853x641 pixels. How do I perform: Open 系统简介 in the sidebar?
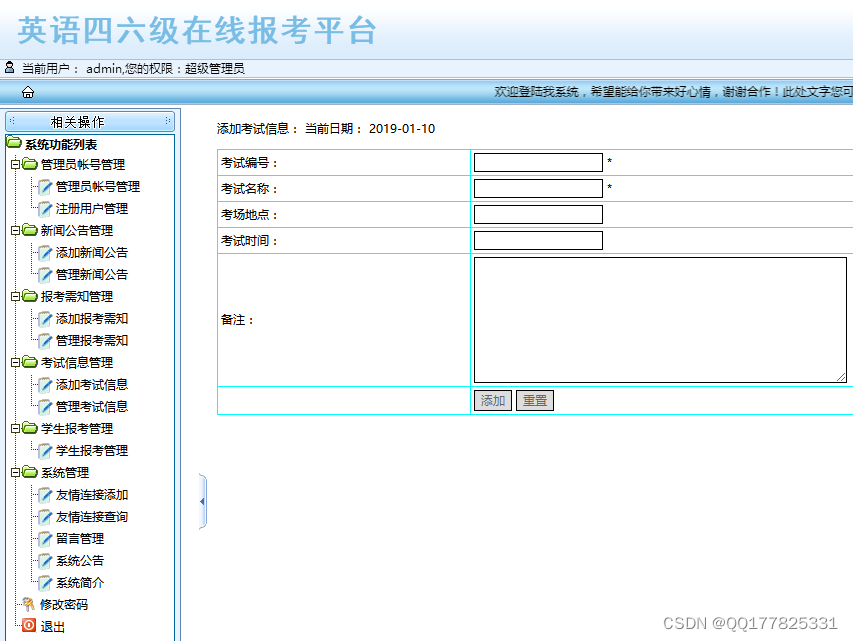80,583
